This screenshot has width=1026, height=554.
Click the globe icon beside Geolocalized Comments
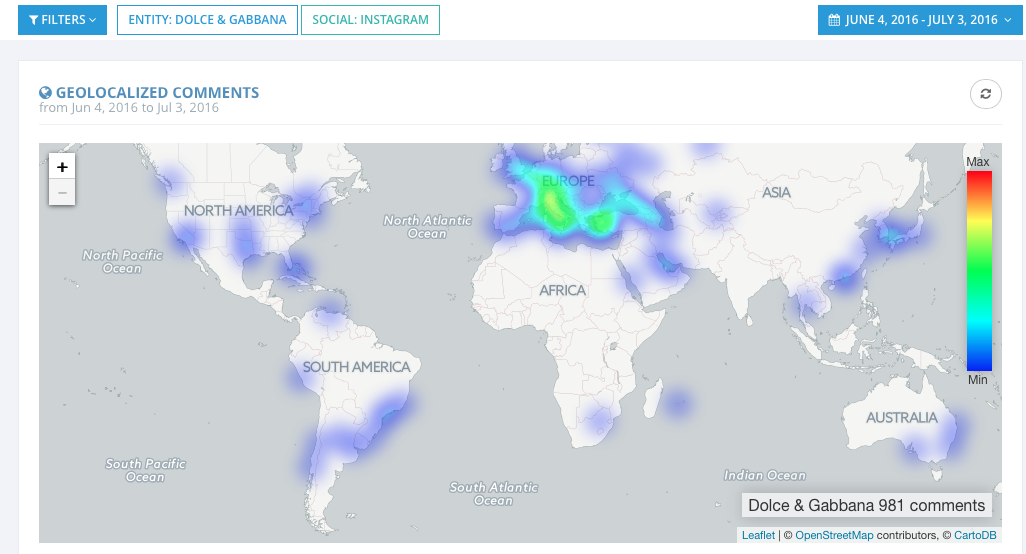(45, 93)
